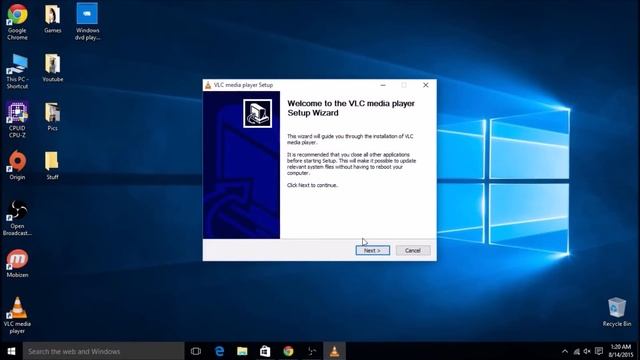
Task: Click the 'Click Next to continue.' text
Action: coord(313,185)
